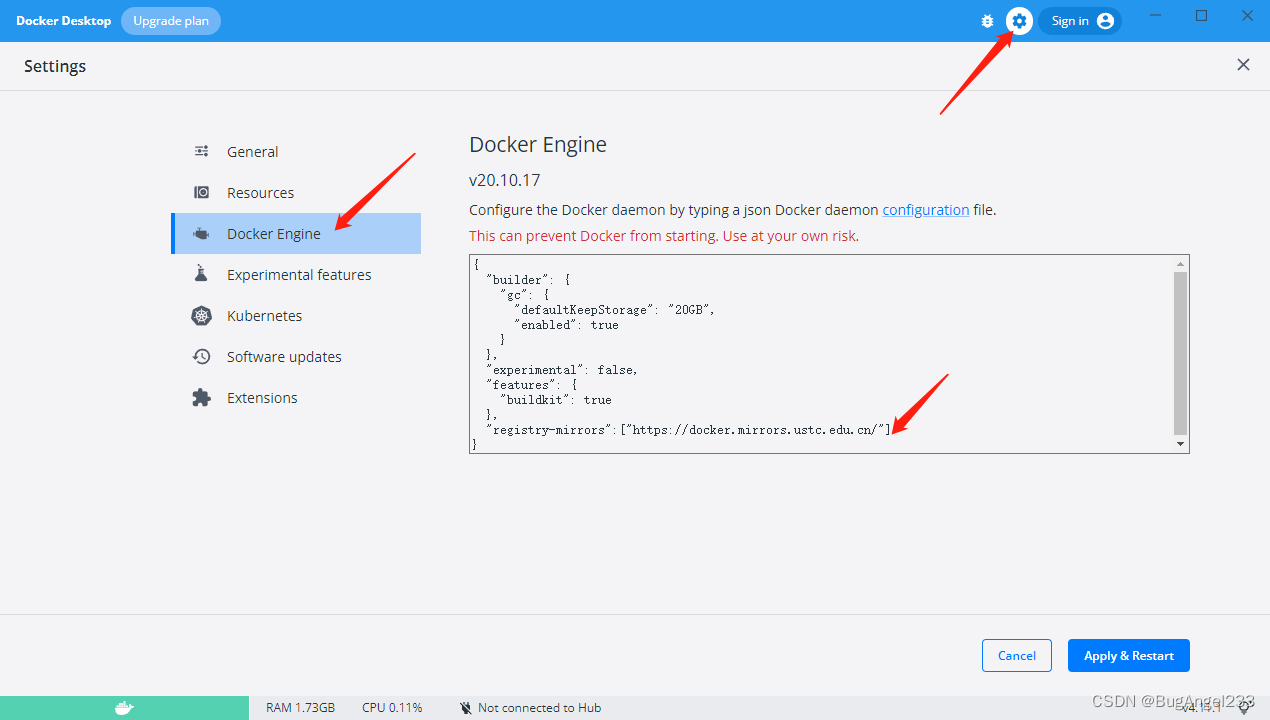Select the Experimental features flask icon
Screen dimensions: 1270x720
(x=201, y=274)
